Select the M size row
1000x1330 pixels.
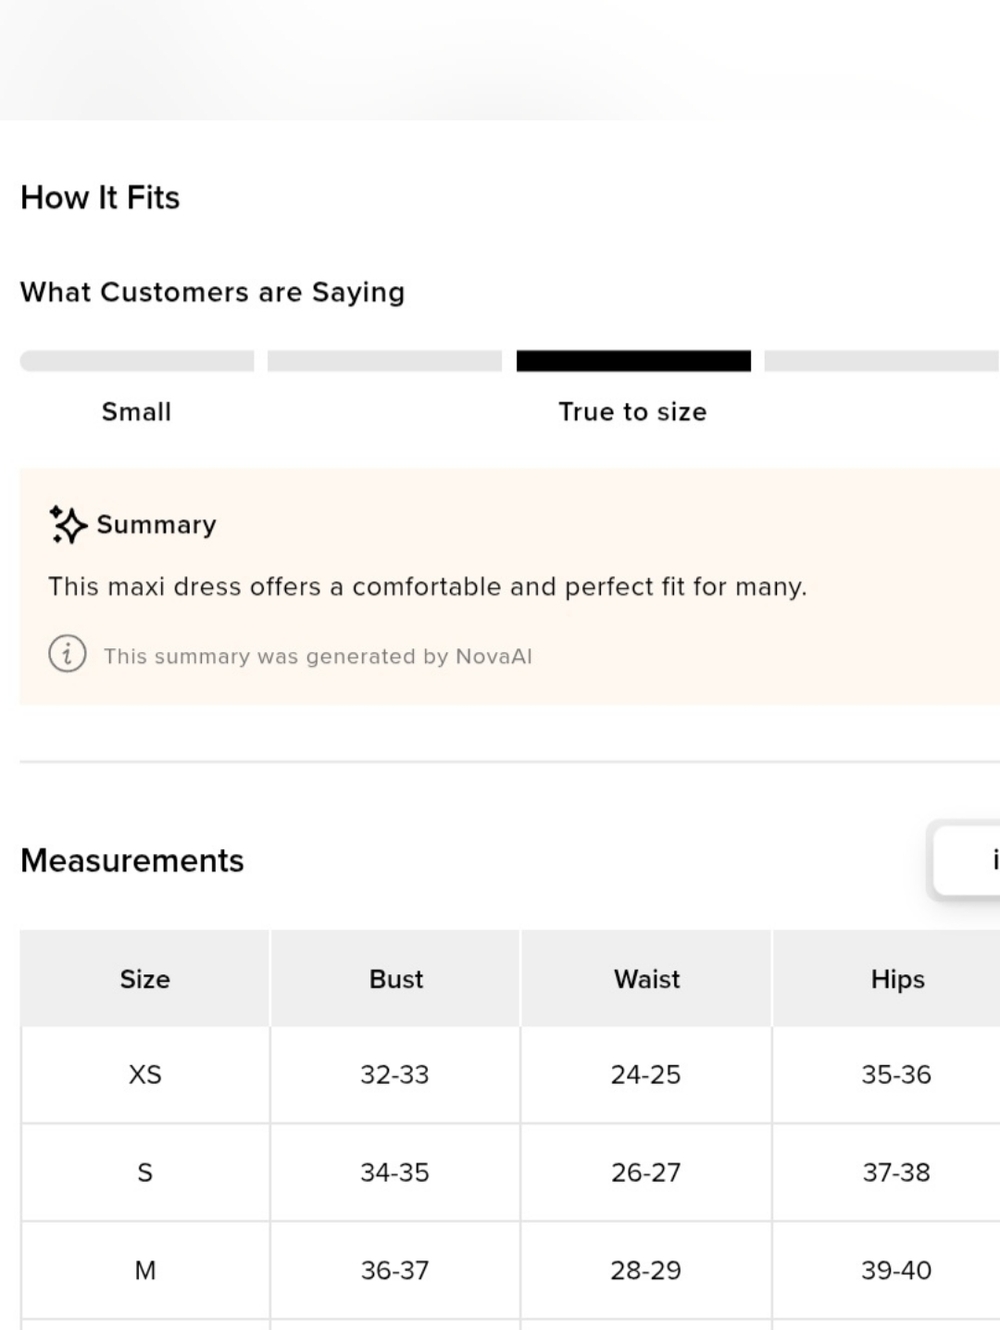[x=510, y=1270]
